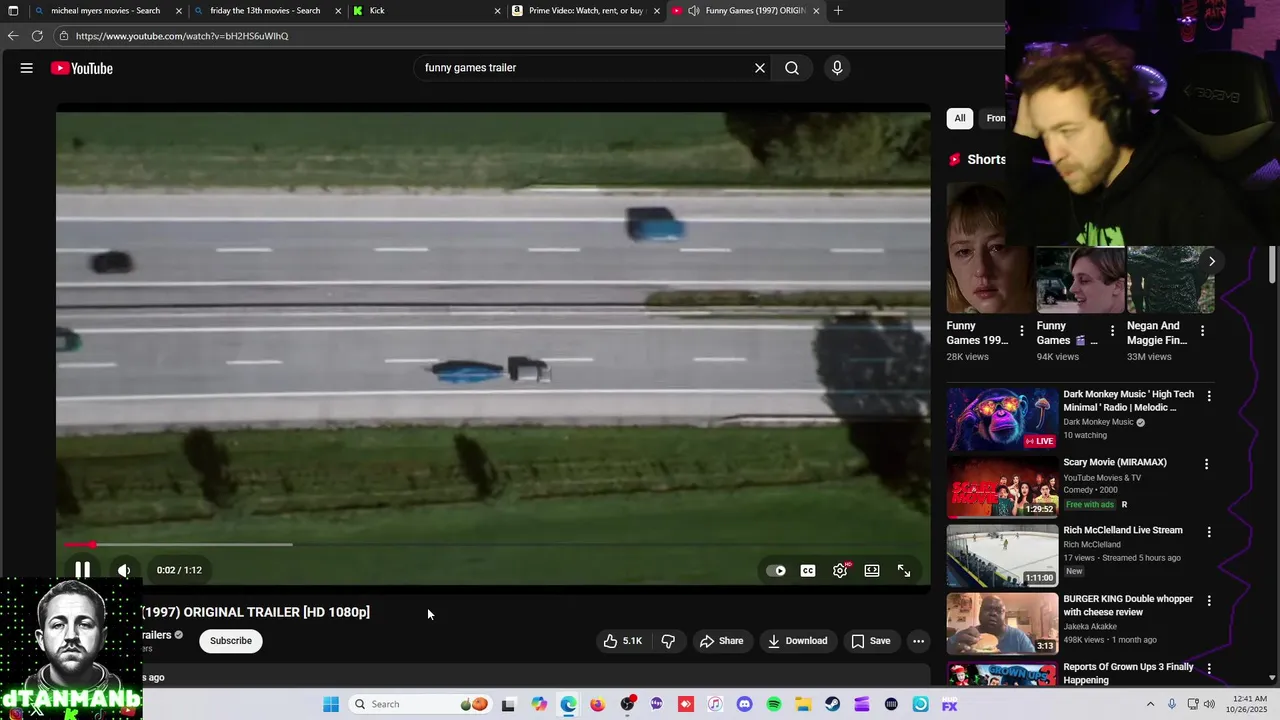This screenshot has height=720, width=1280.
Task: Go back in browser history
Action: coord(13,35)
